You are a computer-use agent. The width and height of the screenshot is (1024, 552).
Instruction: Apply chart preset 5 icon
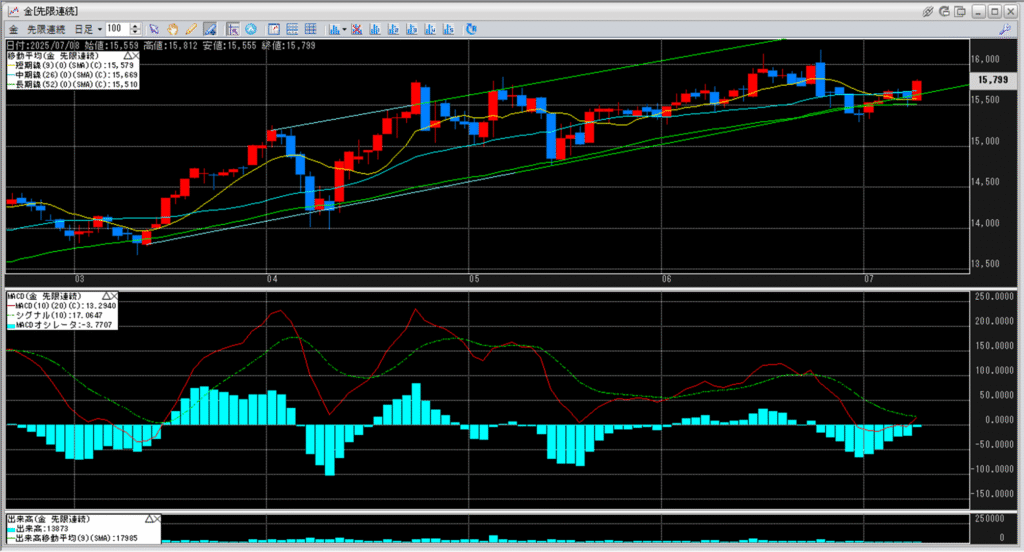point(448,29)
